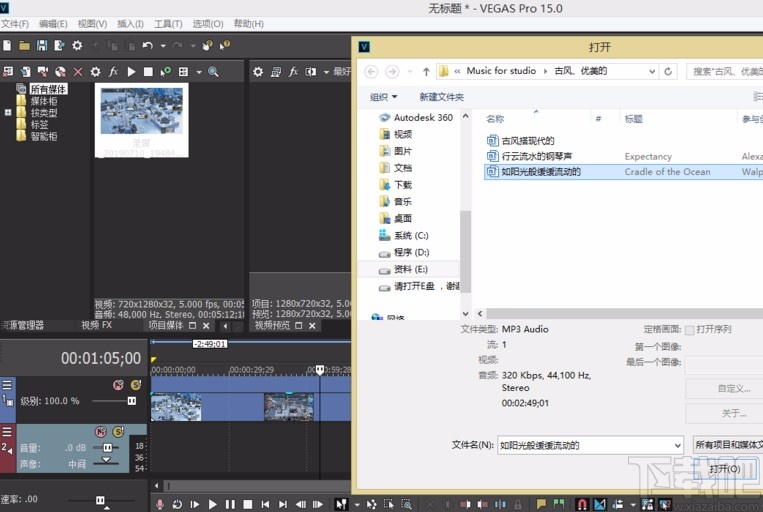This screenshot has width=763, height=512.
Task: Click the audio track 音量 volume slider
Action: tap(108, 448)
